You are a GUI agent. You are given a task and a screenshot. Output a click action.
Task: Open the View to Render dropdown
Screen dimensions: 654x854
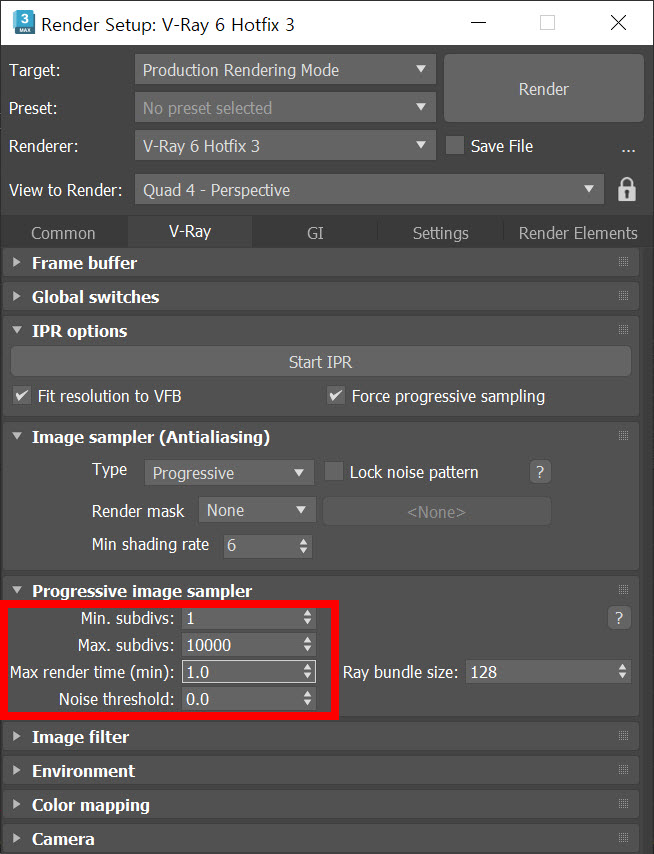(369, 190)
